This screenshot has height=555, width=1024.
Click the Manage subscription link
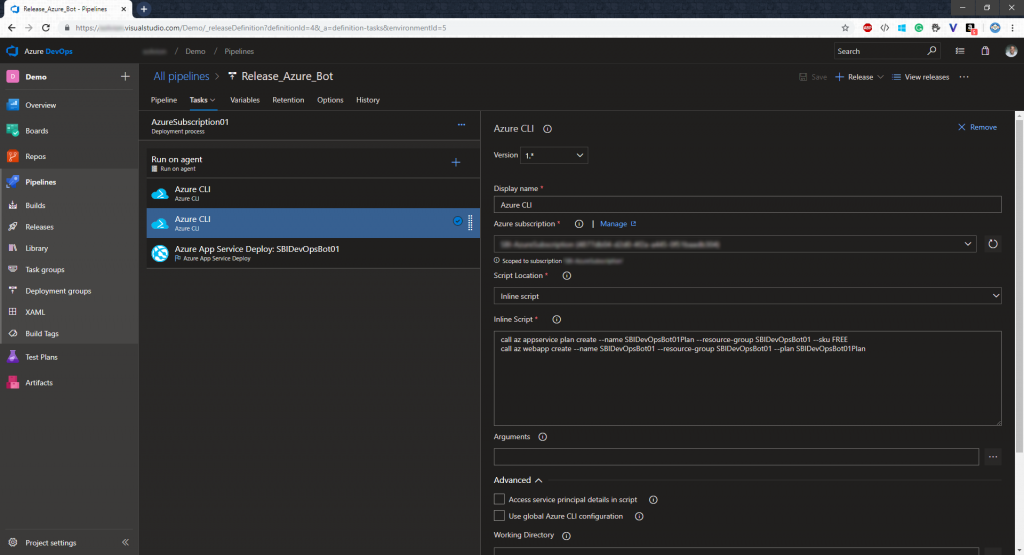618,224
